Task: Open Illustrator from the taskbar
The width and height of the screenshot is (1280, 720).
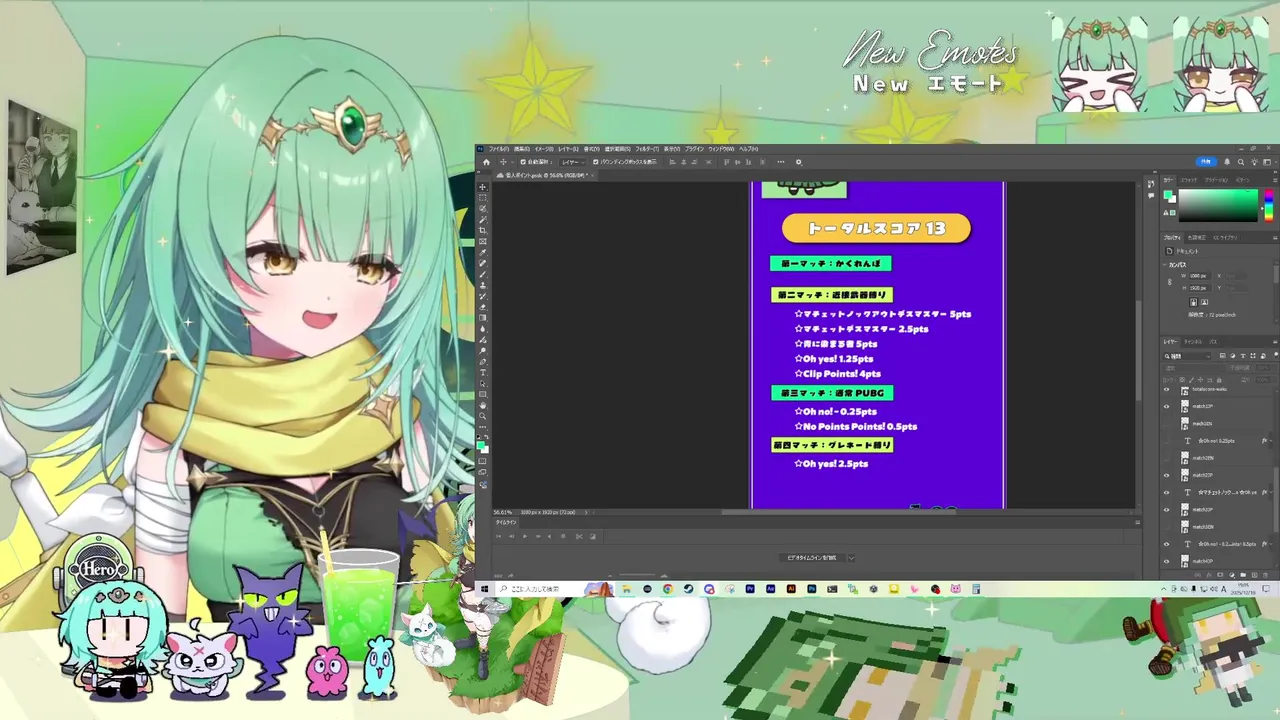Action: click(x=790, y=589)
